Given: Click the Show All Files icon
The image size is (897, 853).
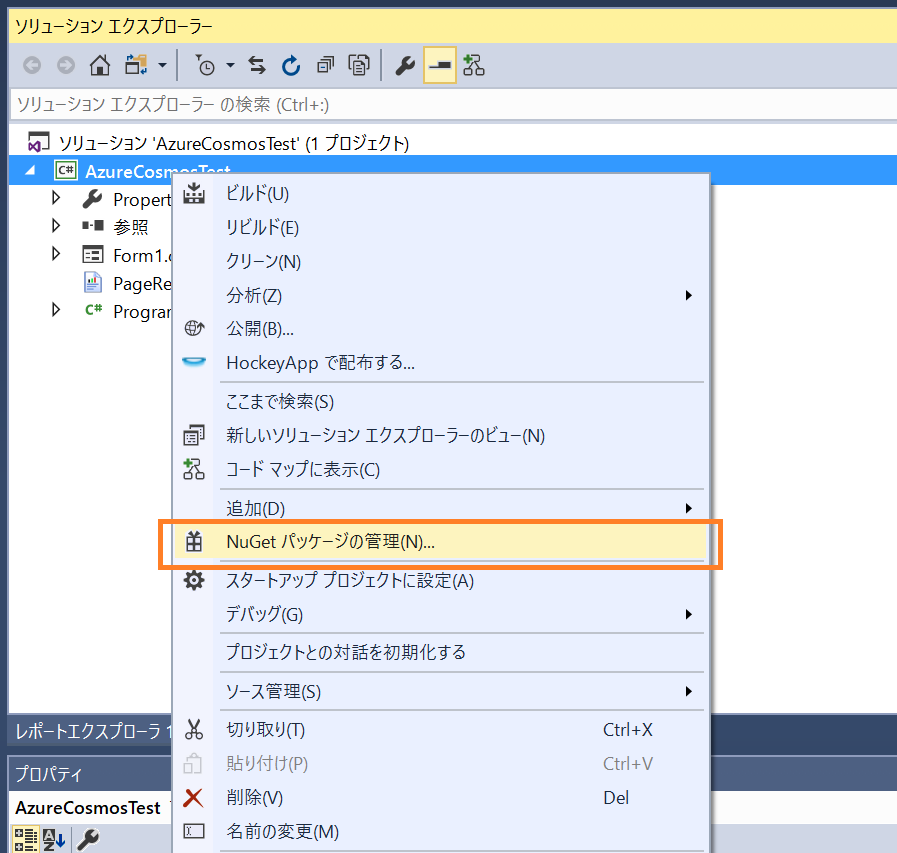Looking at the screenshot, I should click(359, 65).
